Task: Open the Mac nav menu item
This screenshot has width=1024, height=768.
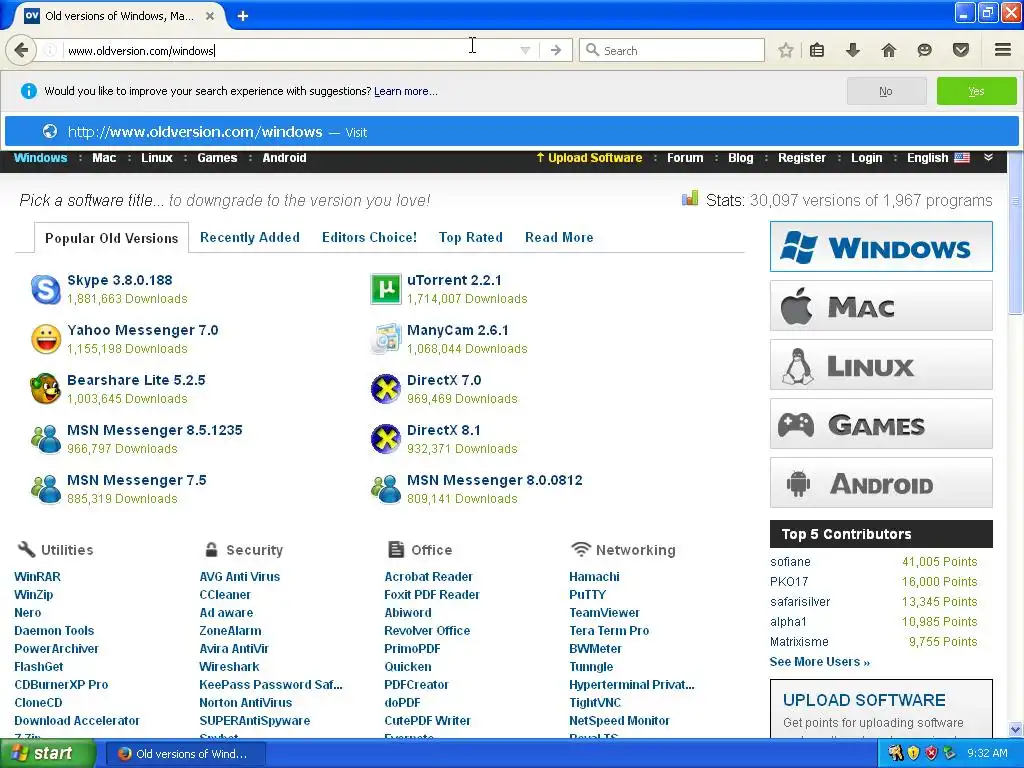Action: pos(104,158)
